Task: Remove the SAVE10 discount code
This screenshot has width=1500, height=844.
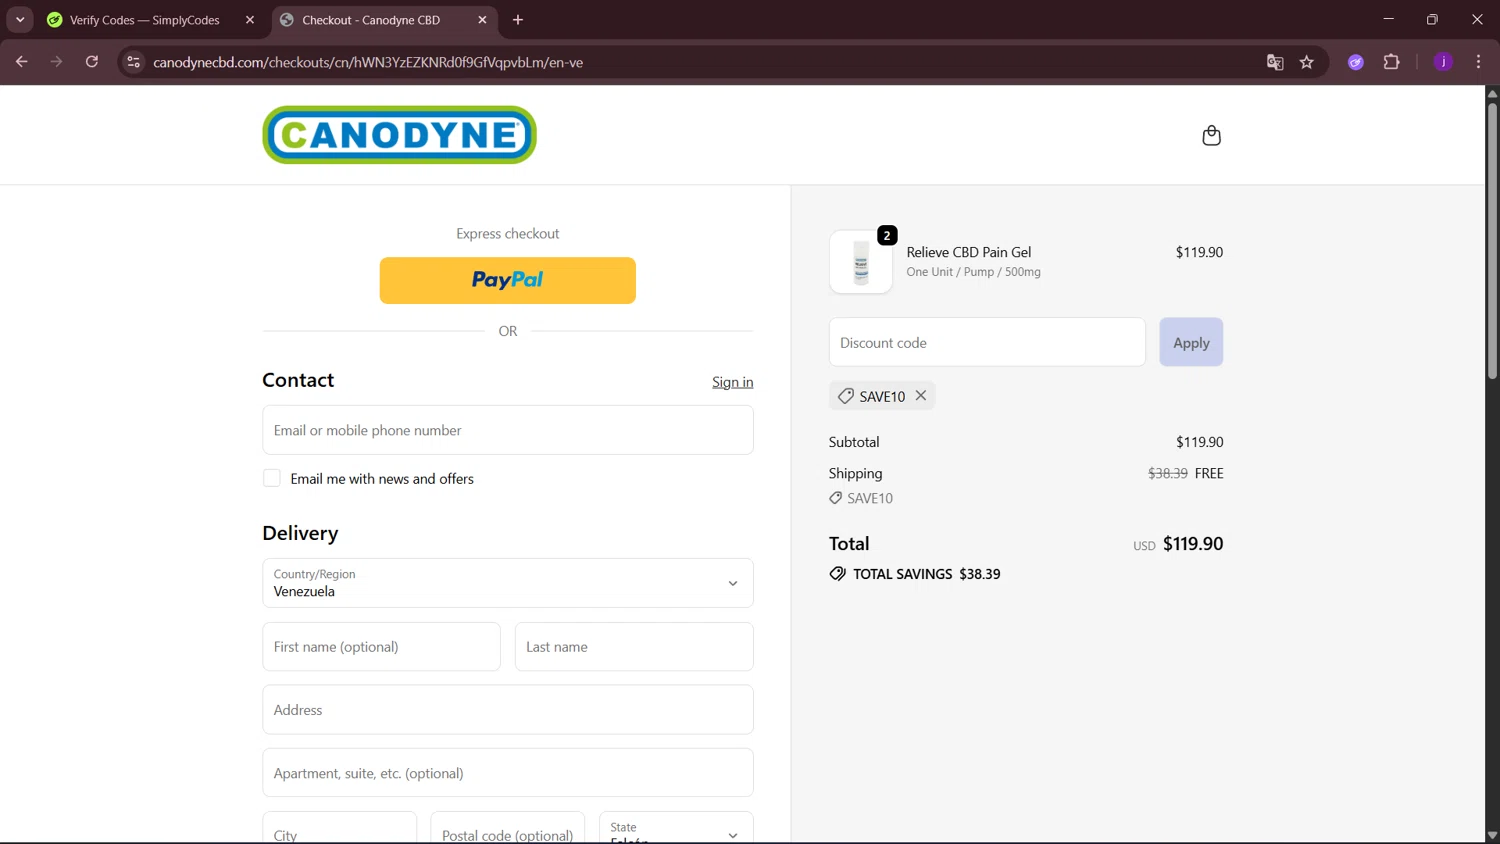Action: 921,396
